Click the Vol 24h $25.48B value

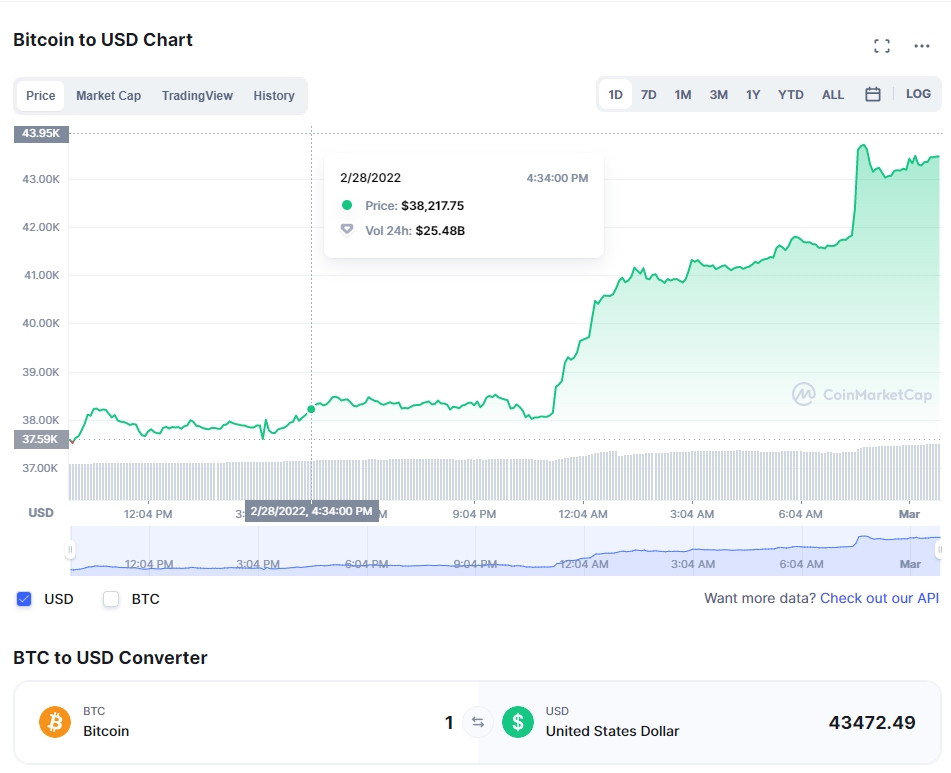[440, 230]
